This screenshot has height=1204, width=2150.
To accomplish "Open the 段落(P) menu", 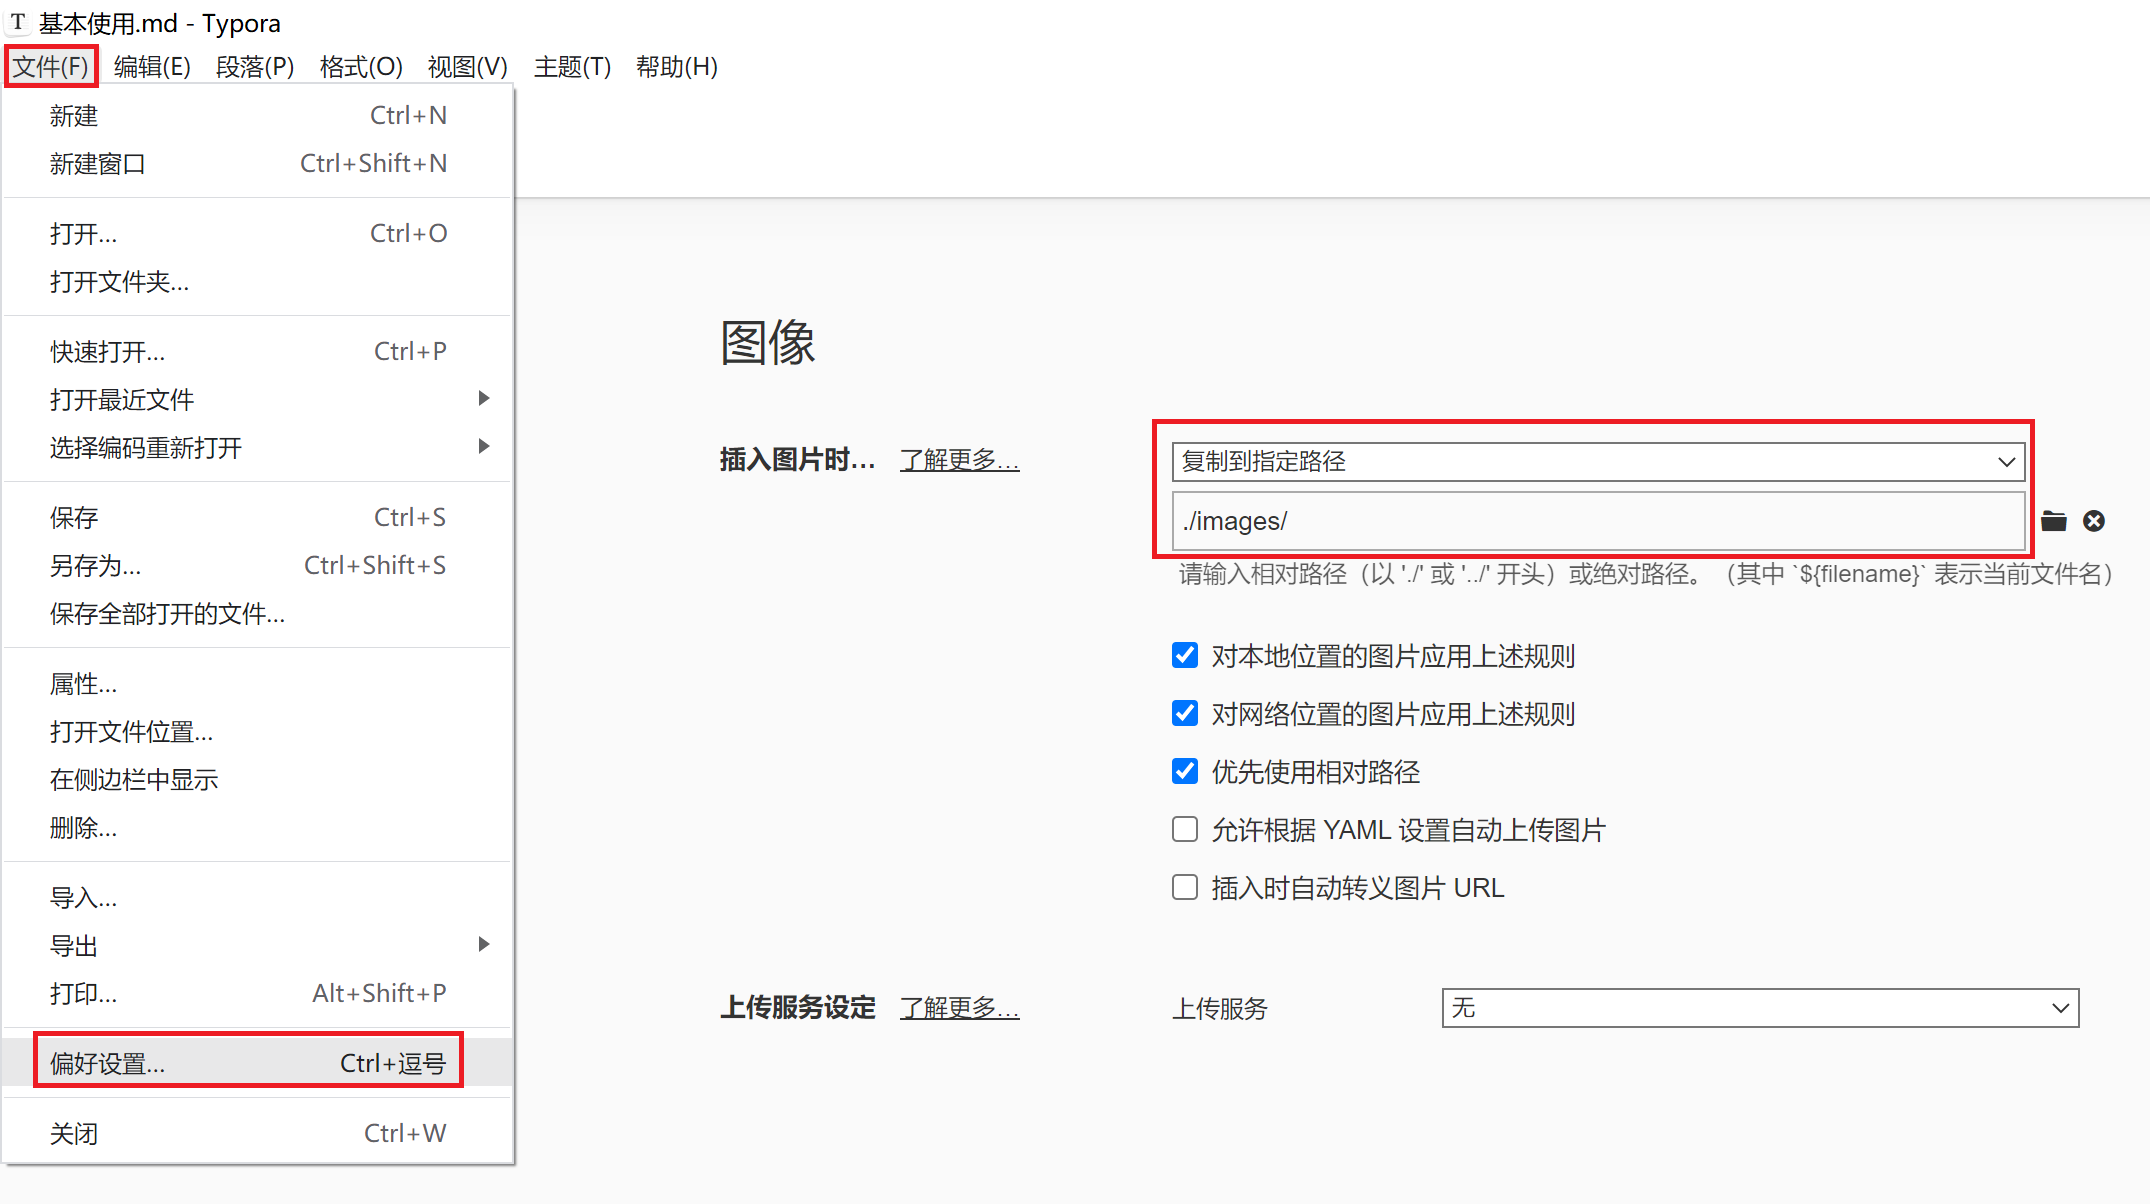I will 255,67.
